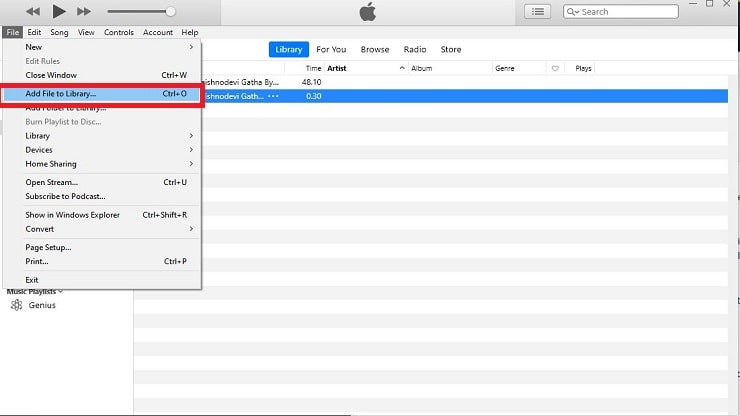Image resolution: width=740 pixels, height=416 pixels.
Task: Select the highlighted song lasting 0.30
Action: click(465, 96)
